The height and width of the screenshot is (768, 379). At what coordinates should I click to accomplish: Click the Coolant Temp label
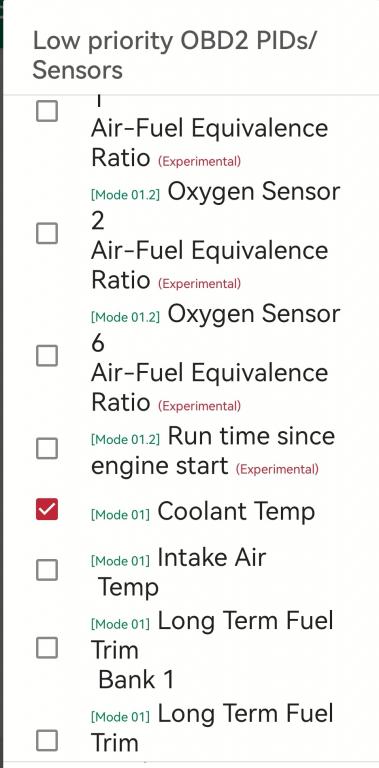[x=236, y=512]
